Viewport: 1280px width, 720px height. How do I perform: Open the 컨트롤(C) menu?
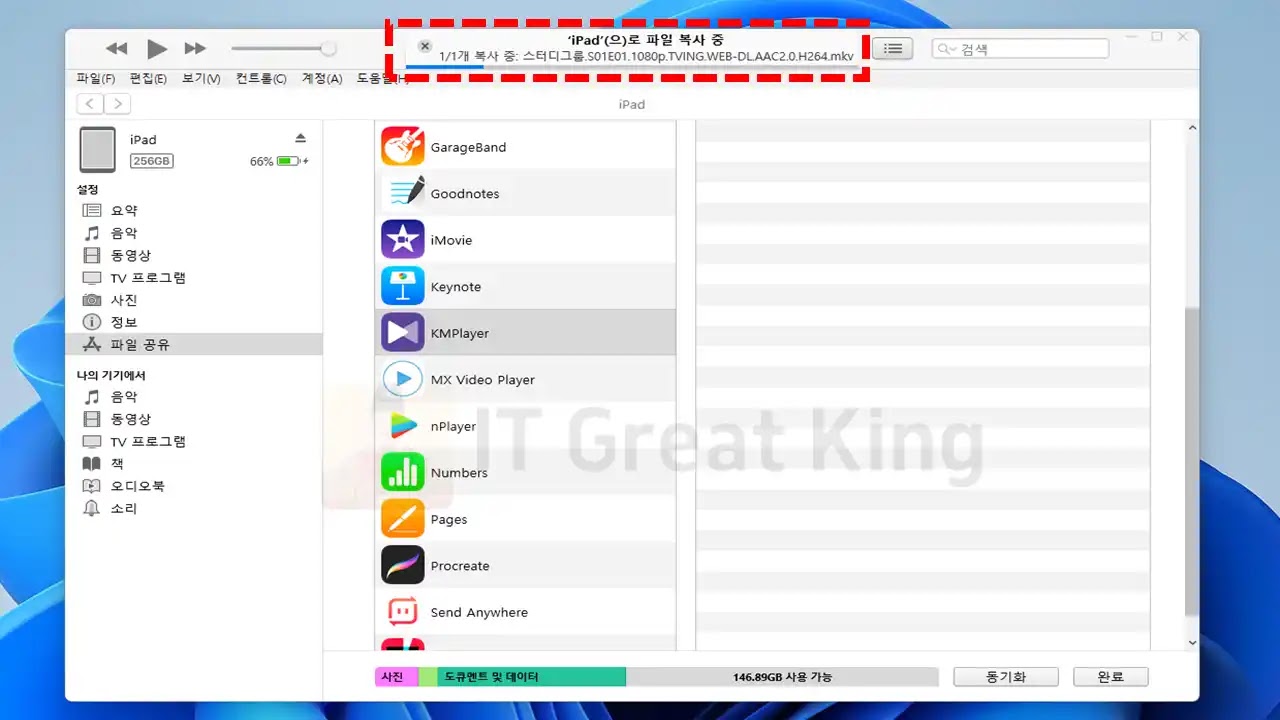pos(261,78)
